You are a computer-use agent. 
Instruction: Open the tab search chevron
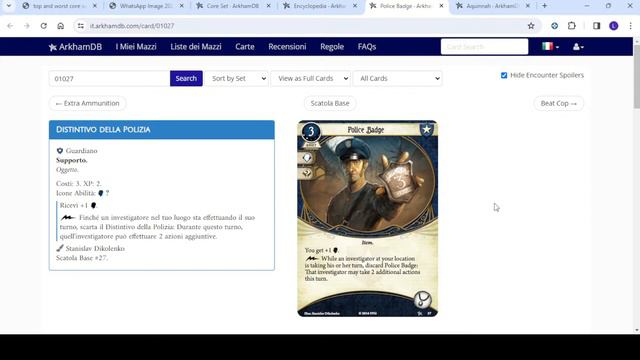click(x=9, y=6)
